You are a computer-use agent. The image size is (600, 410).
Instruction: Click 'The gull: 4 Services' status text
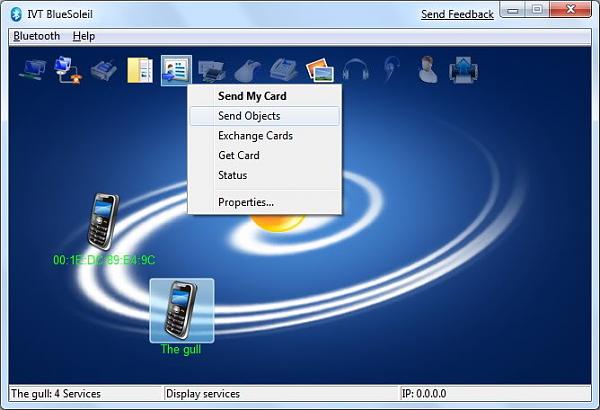point(56,394)
